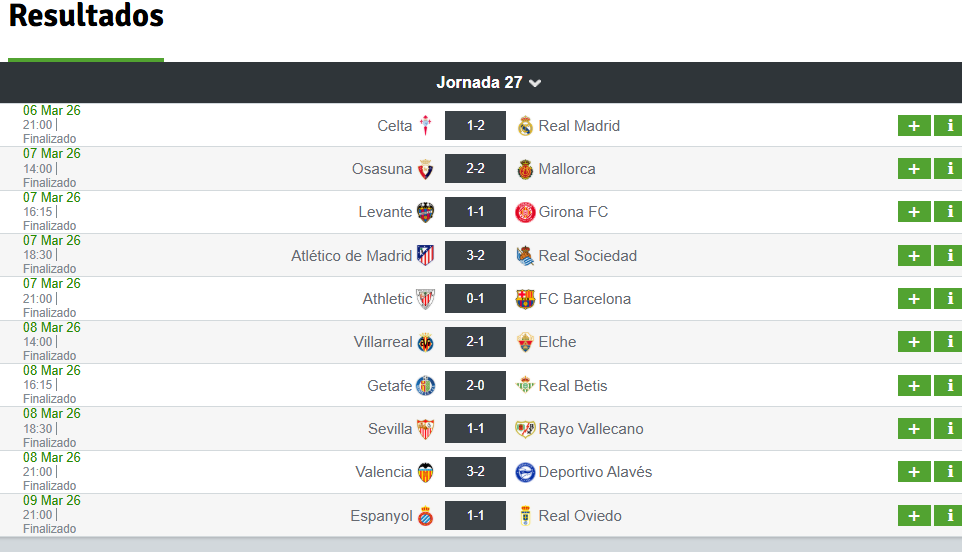The height and width of the screenshot is (552, 962).
Task: Open the Real Sociedad team link
Action: [588, 256]
